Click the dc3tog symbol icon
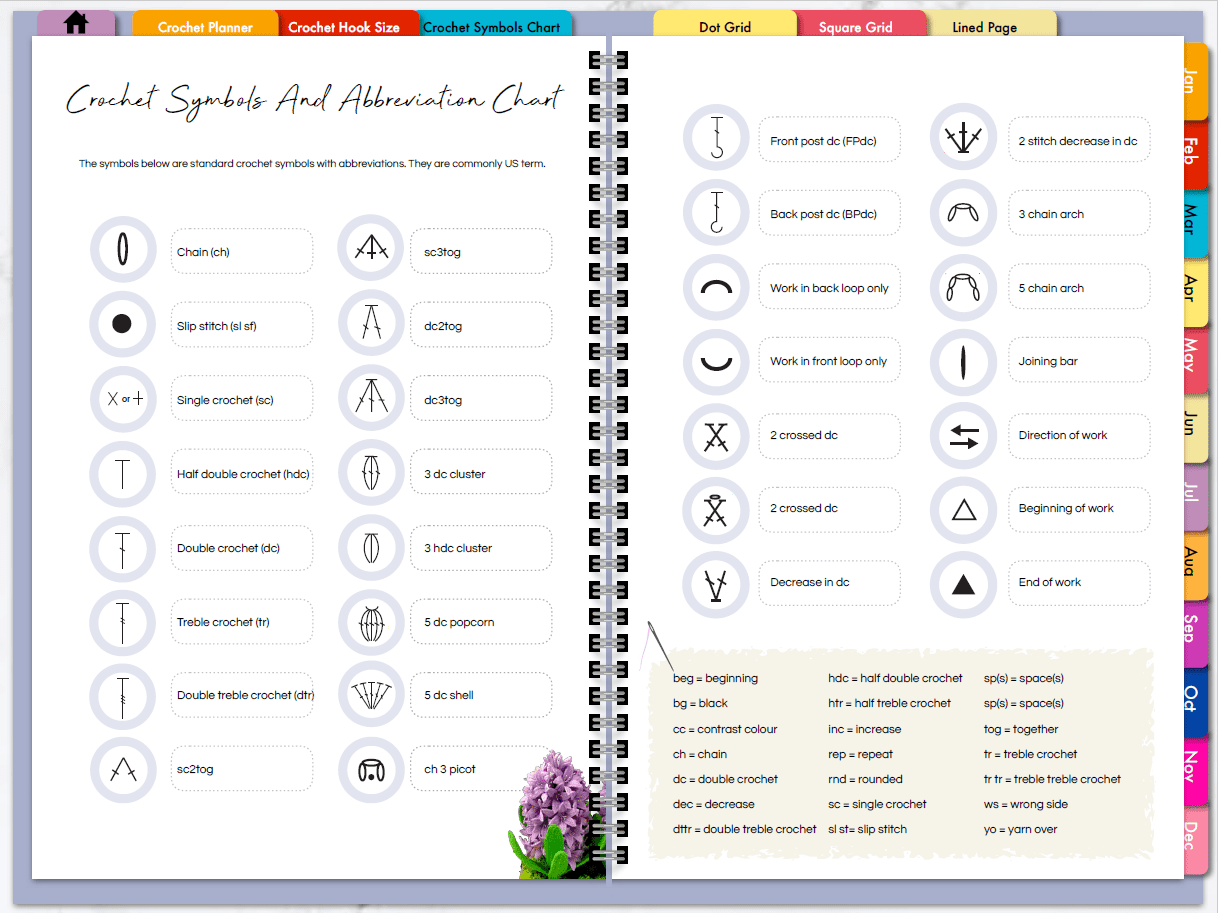Screen dimensions: 1218x913 371,398
